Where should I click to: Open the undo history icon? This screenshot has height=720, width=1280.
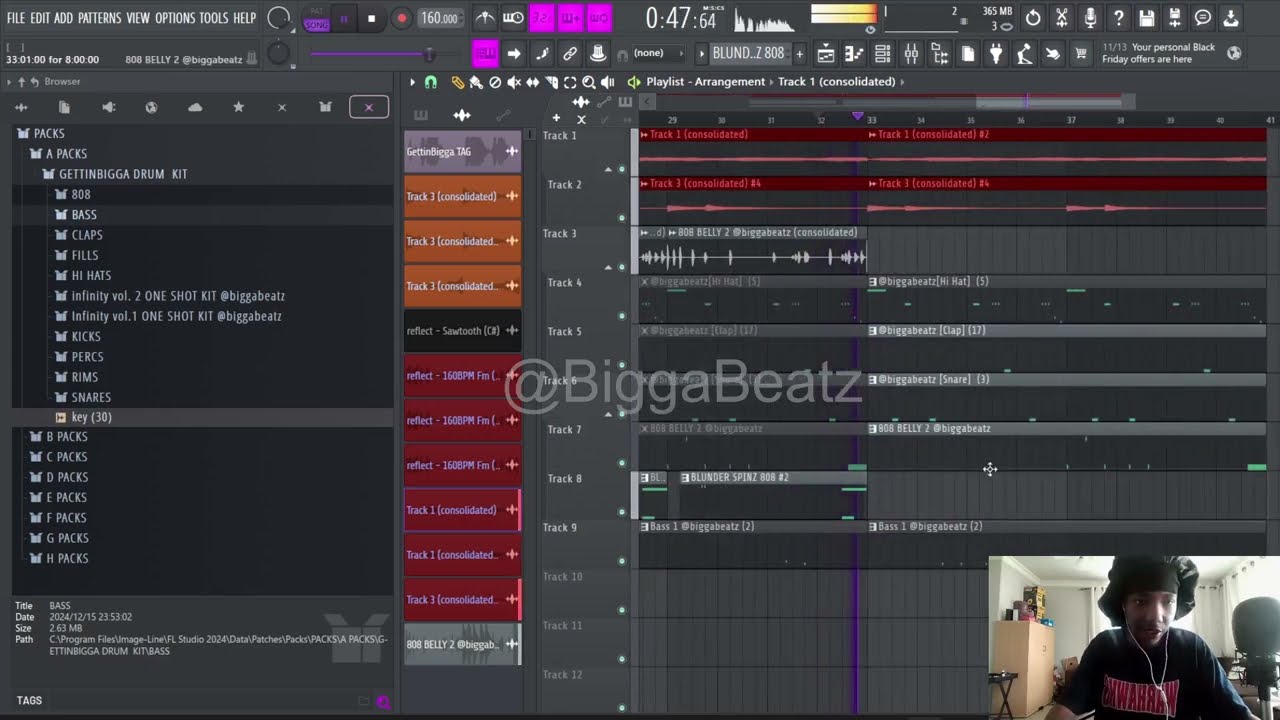(x=1033, y=18)
